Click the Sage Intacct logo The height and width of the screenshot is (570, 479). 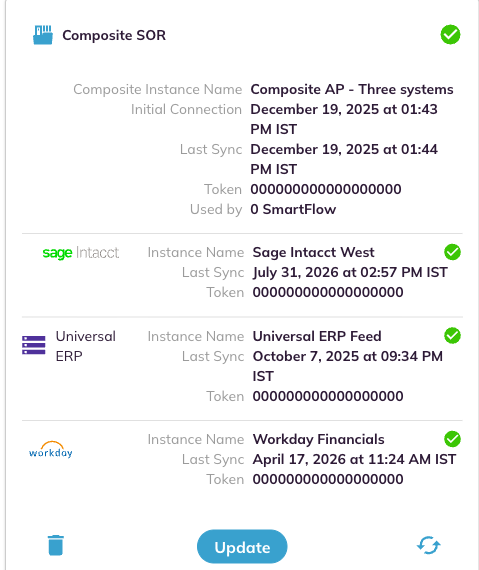click(x=81, y=253)
